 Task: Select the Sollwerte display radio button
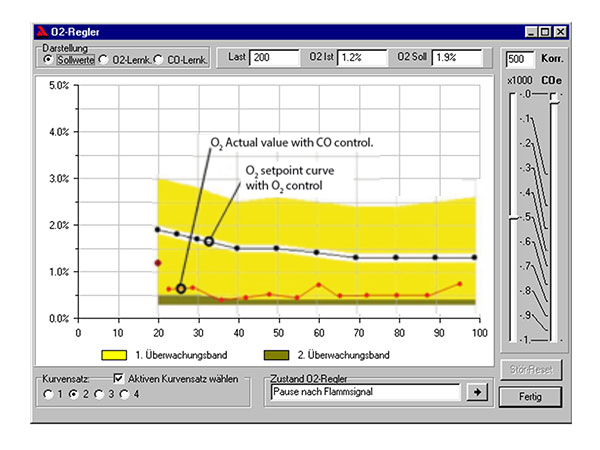click(x=48, y=60)
